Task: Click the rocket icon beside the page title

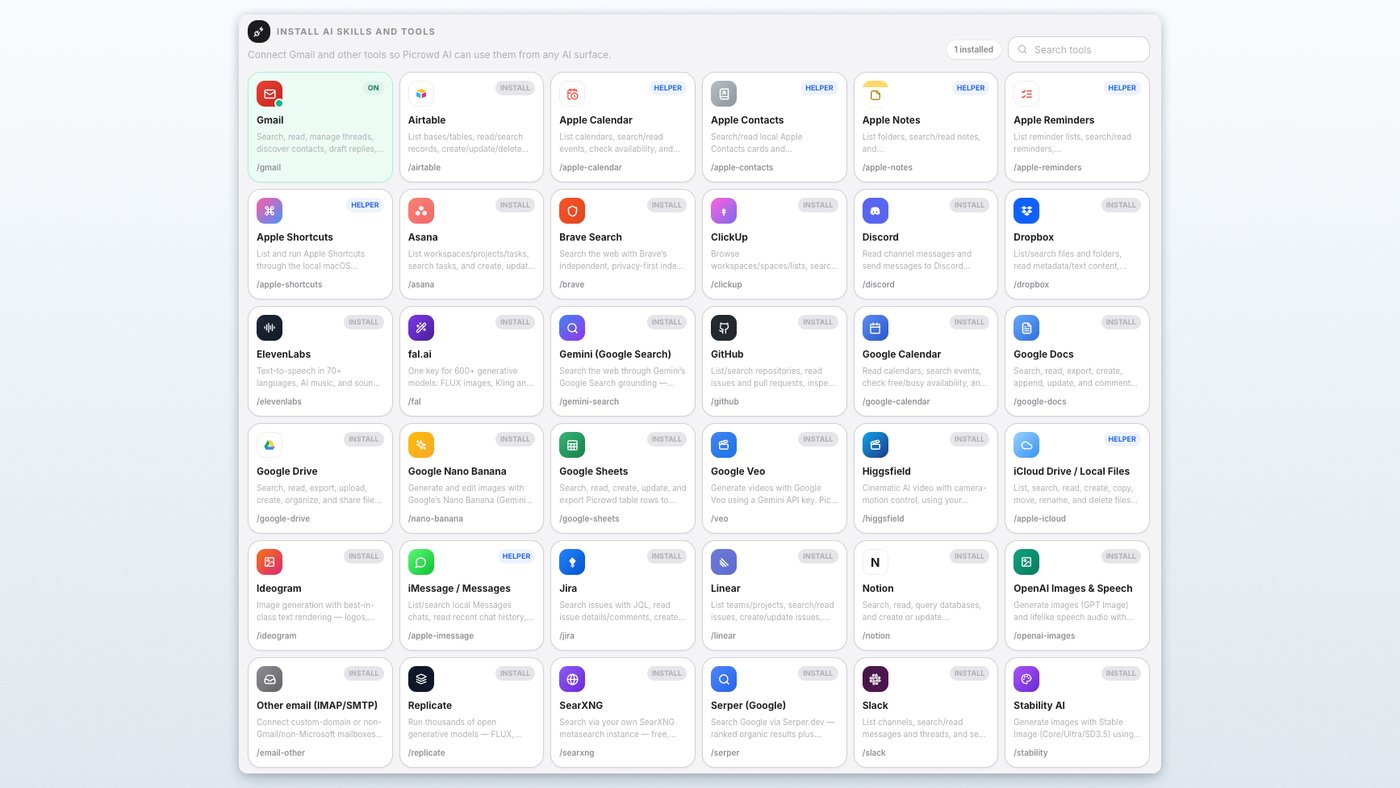Action: tap(259, 32)
